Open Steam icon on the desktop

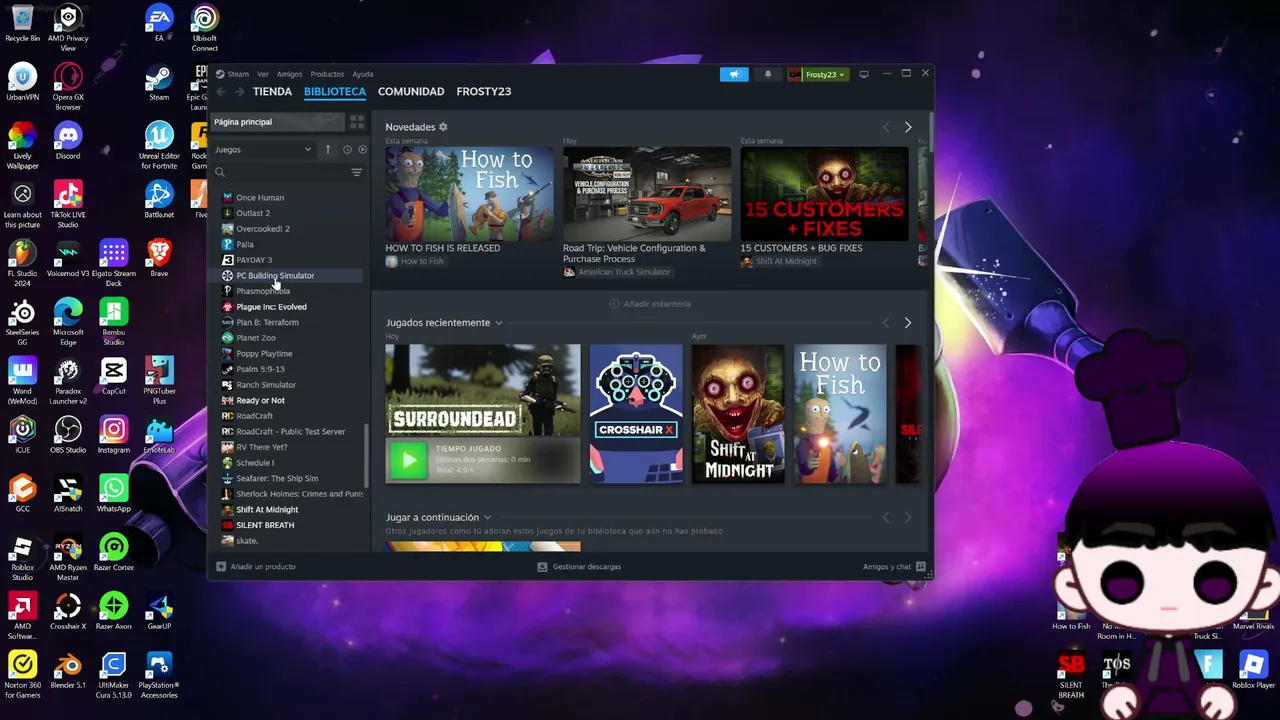pyautogui.click(x=159, y=83)
